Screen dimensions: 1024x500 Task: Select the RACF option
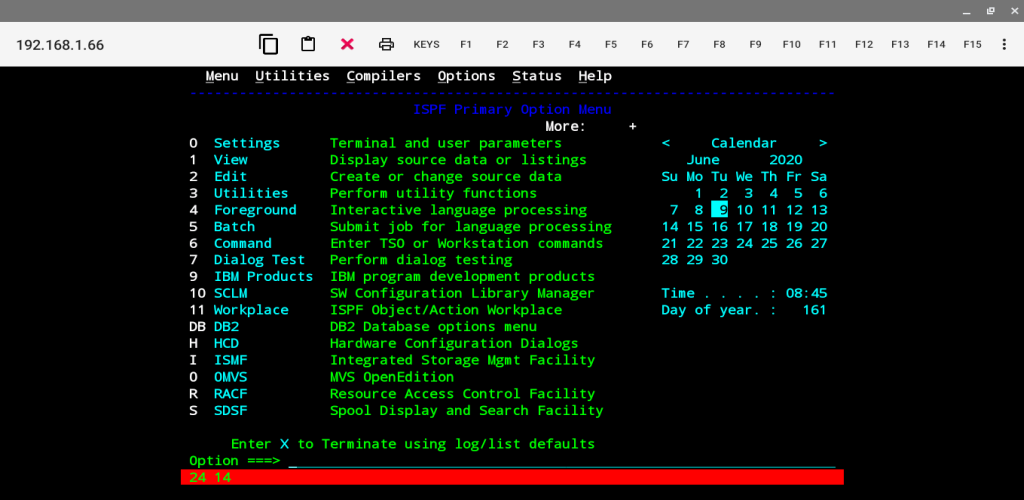click(231, 394)
